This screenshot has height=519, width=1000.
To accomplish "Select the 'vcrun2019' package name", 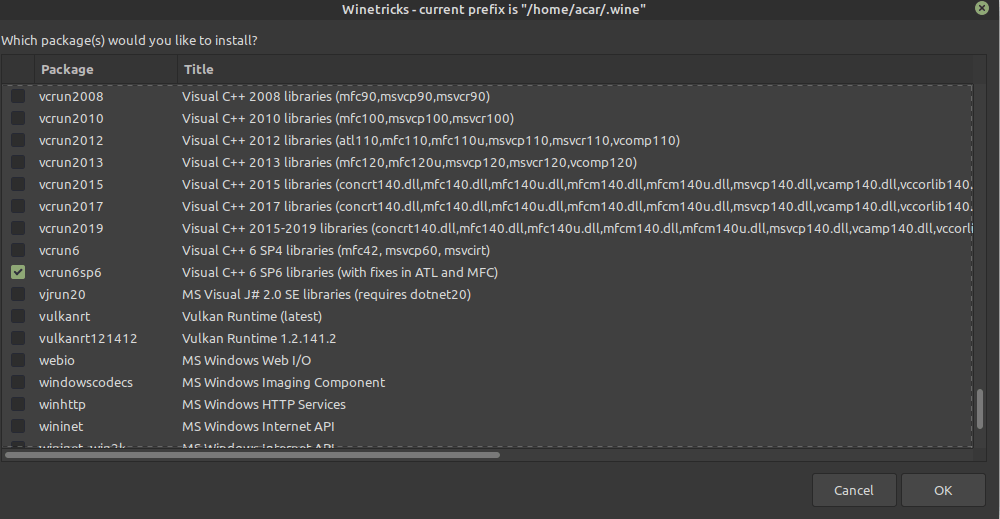I will tap(71, 228).
